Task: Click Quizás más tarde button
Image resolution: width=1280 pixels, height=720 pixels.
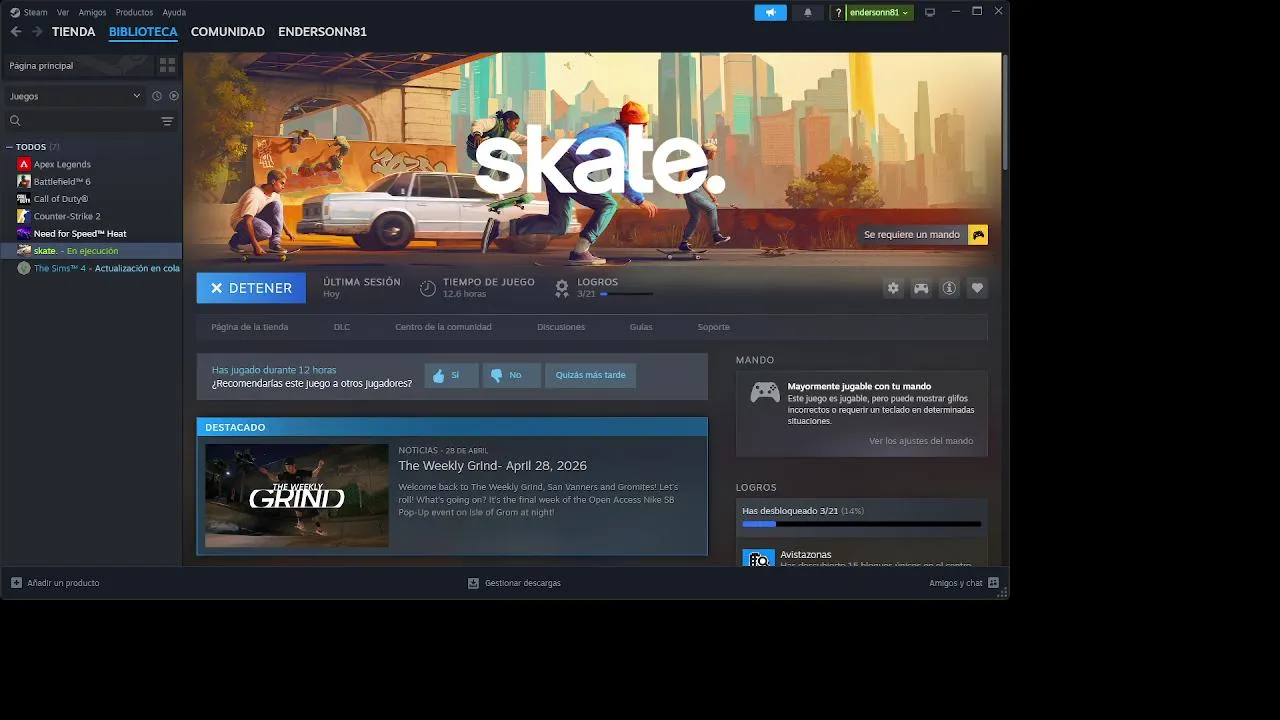Action: point(590,376)
